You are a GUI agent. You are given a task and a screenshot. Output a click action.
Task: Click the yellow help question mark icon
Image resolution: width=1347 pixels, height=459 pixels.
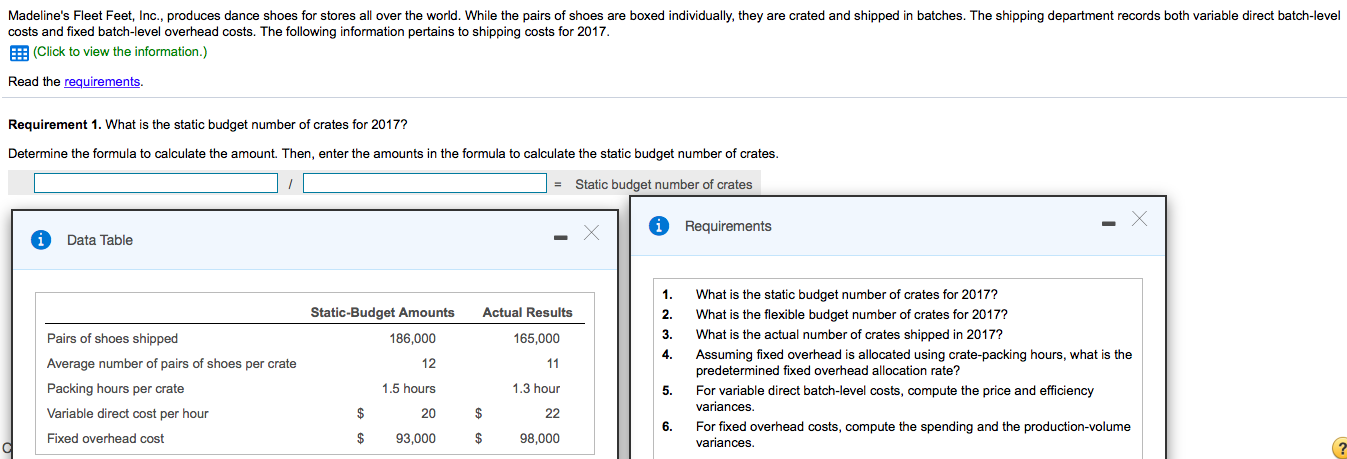(x=1339, y=449)
